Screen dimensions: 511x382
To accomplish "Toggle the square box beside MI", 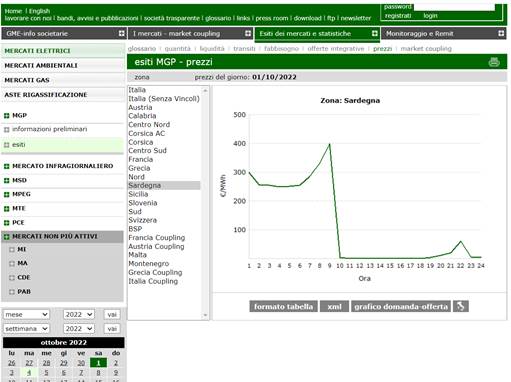I will click(x=12, y=250).
